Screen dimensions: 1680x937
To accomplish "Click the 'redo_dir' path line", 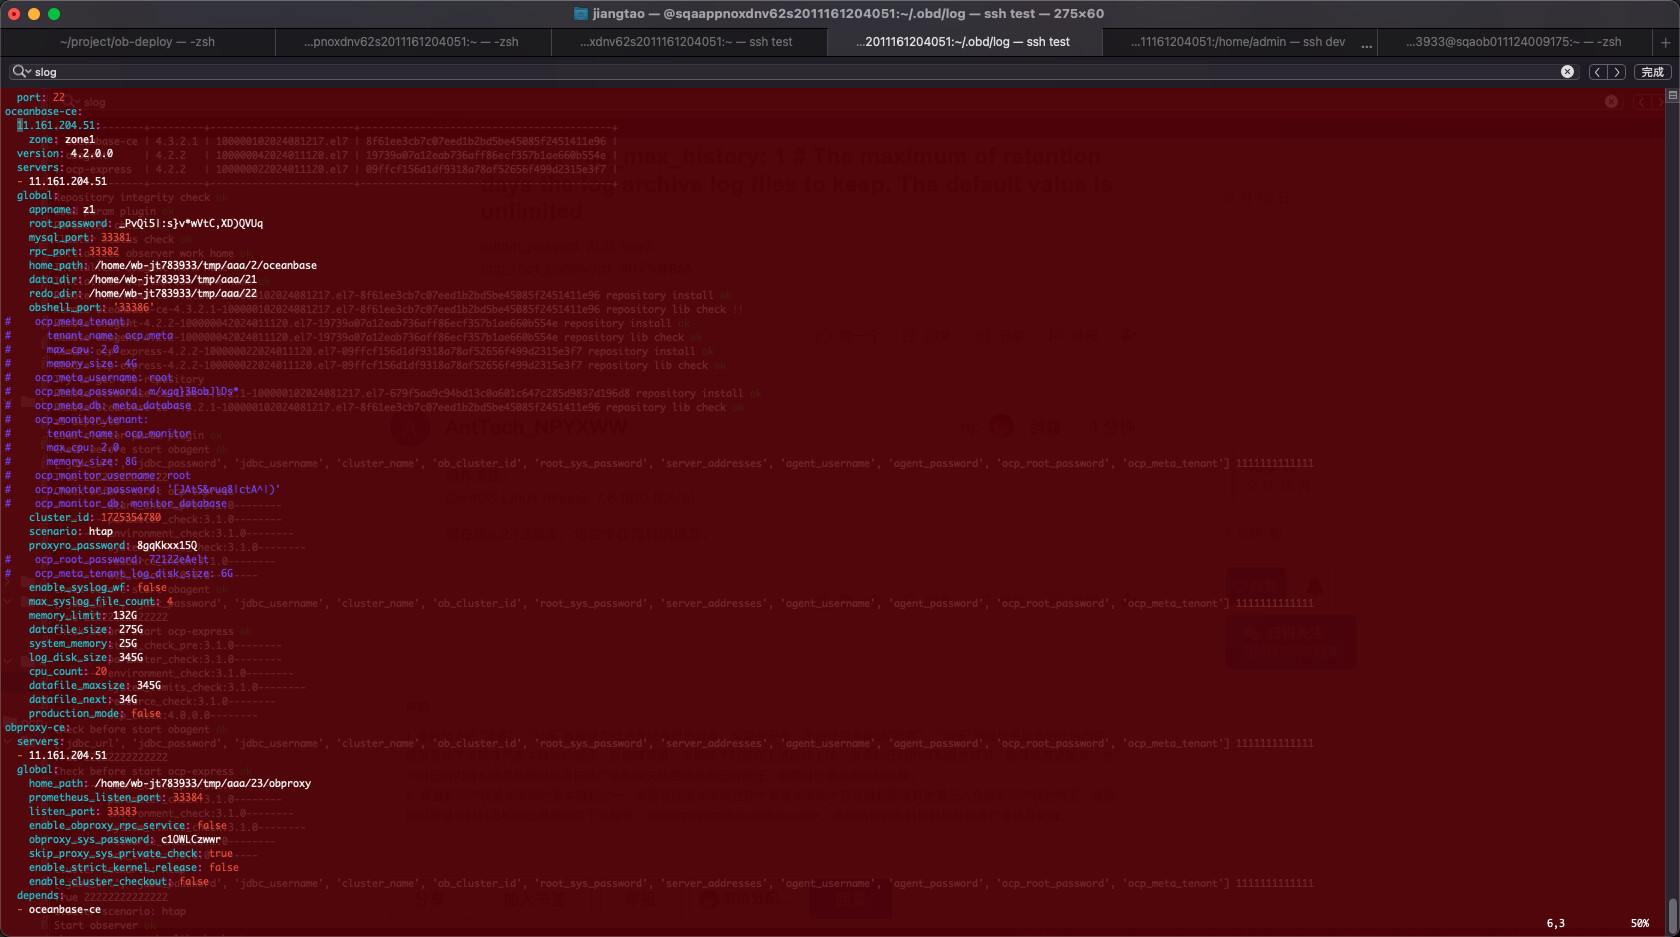I will coord(143,294).
